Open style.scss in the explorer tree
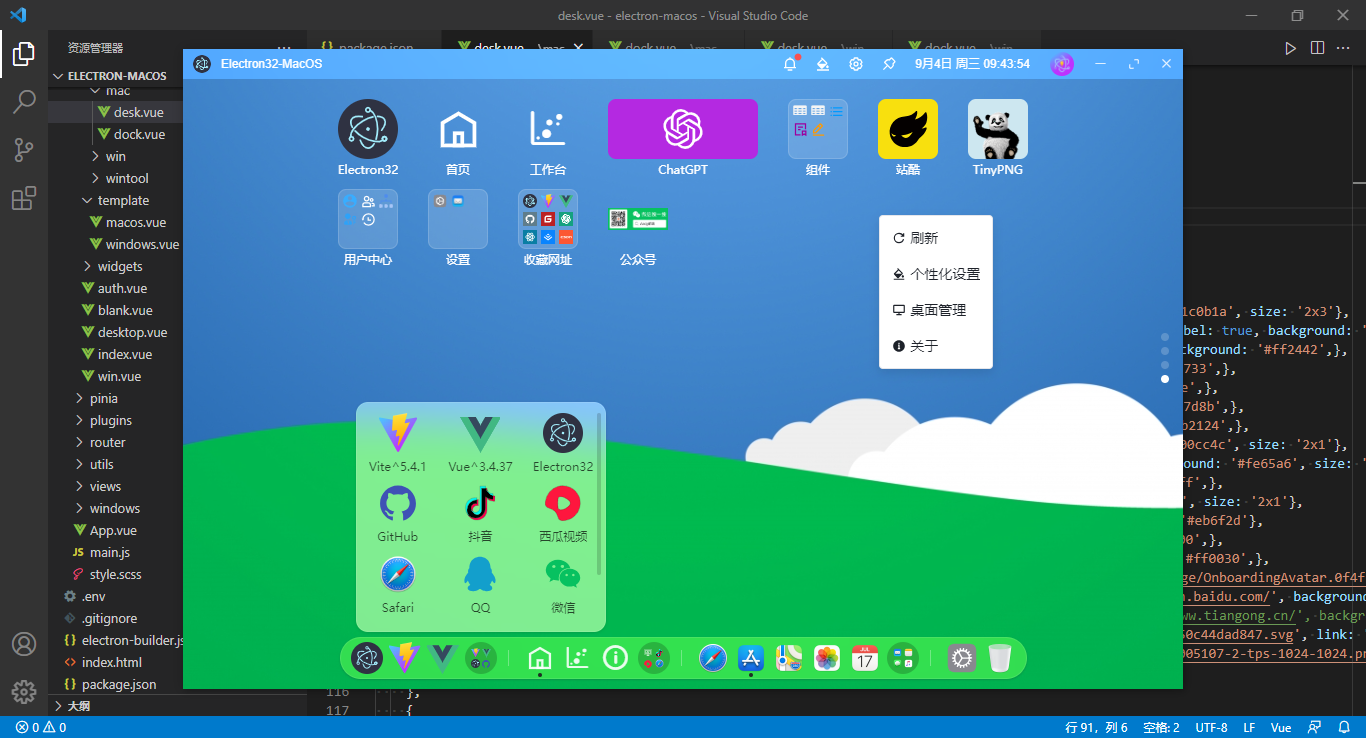Screen dimensions: 1366x738 115,574
